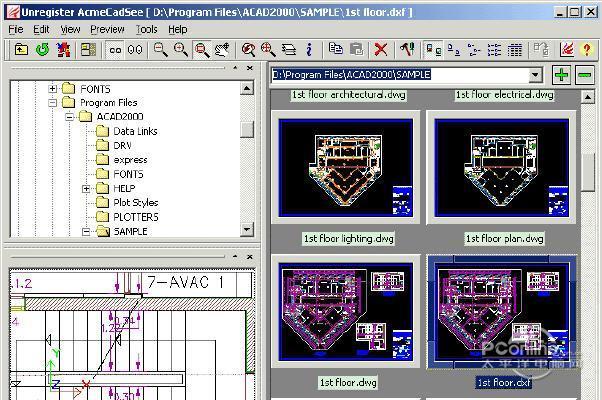The width and height of the screenshot is (602, 400).
Task: Select the express folder in tree
Action: [130, 160]
